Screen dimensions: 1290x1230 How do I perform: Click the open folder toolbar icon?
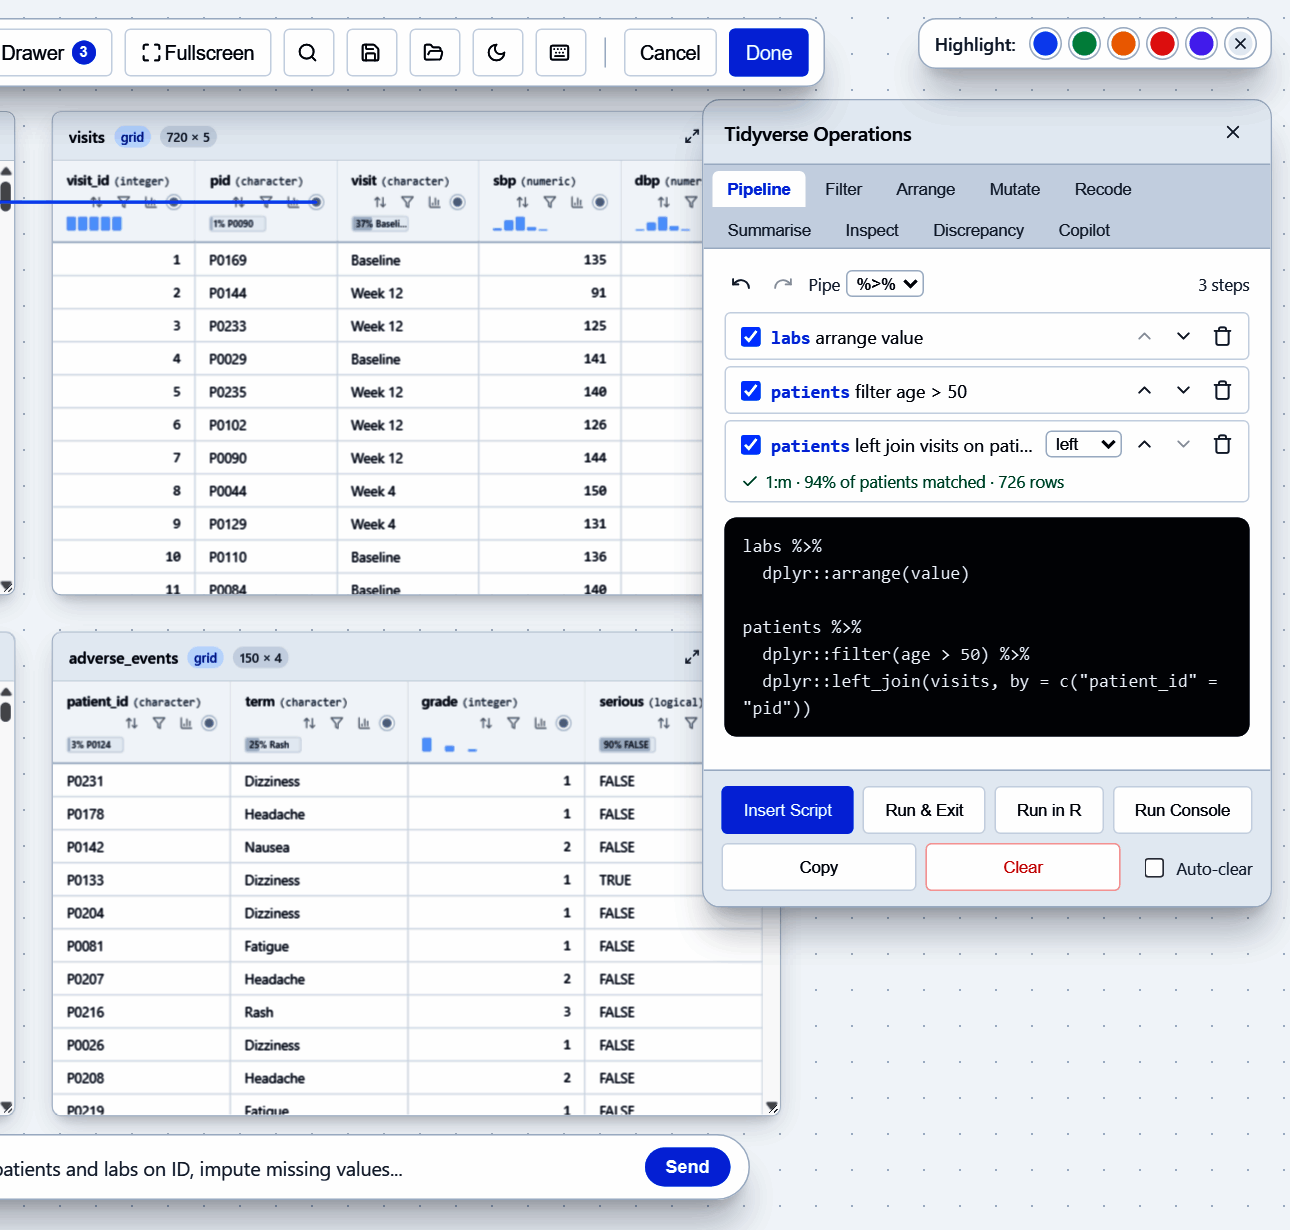(x=434, y=53)
